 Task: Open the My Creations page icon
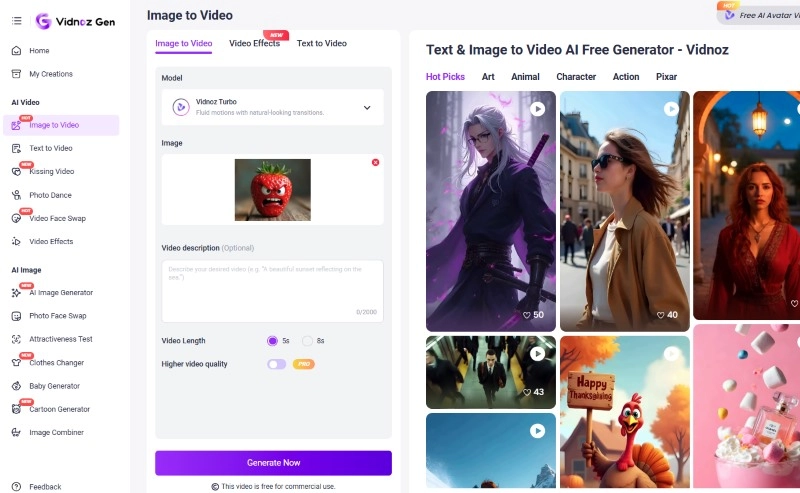point(16,74)
